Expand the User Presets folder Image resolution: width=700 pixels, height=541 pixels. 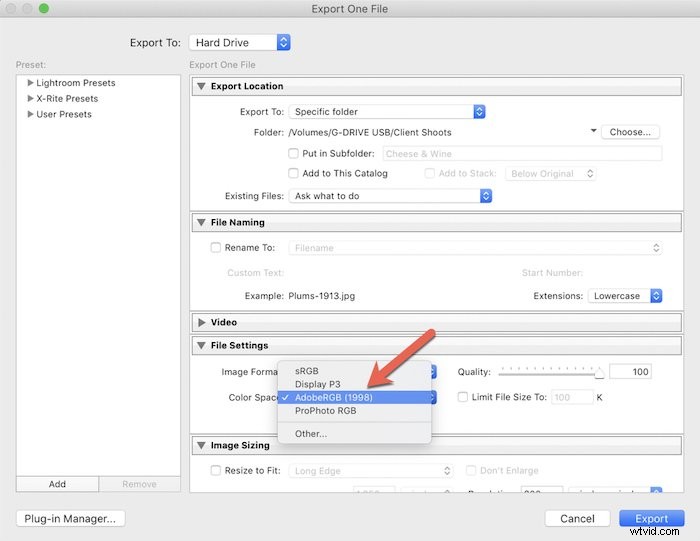[31, 114]
